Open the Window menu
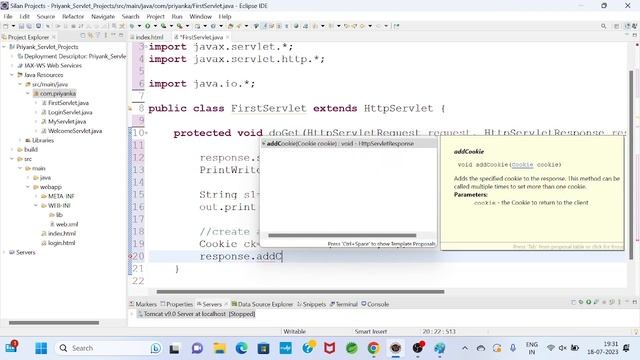This screenshot has height=360, width=640. (x=200, y=16)
